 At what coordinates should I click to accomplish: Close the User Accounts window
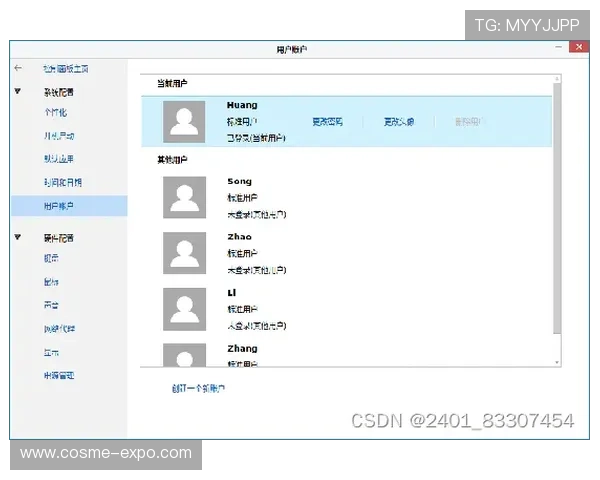[x=578, y=47]
